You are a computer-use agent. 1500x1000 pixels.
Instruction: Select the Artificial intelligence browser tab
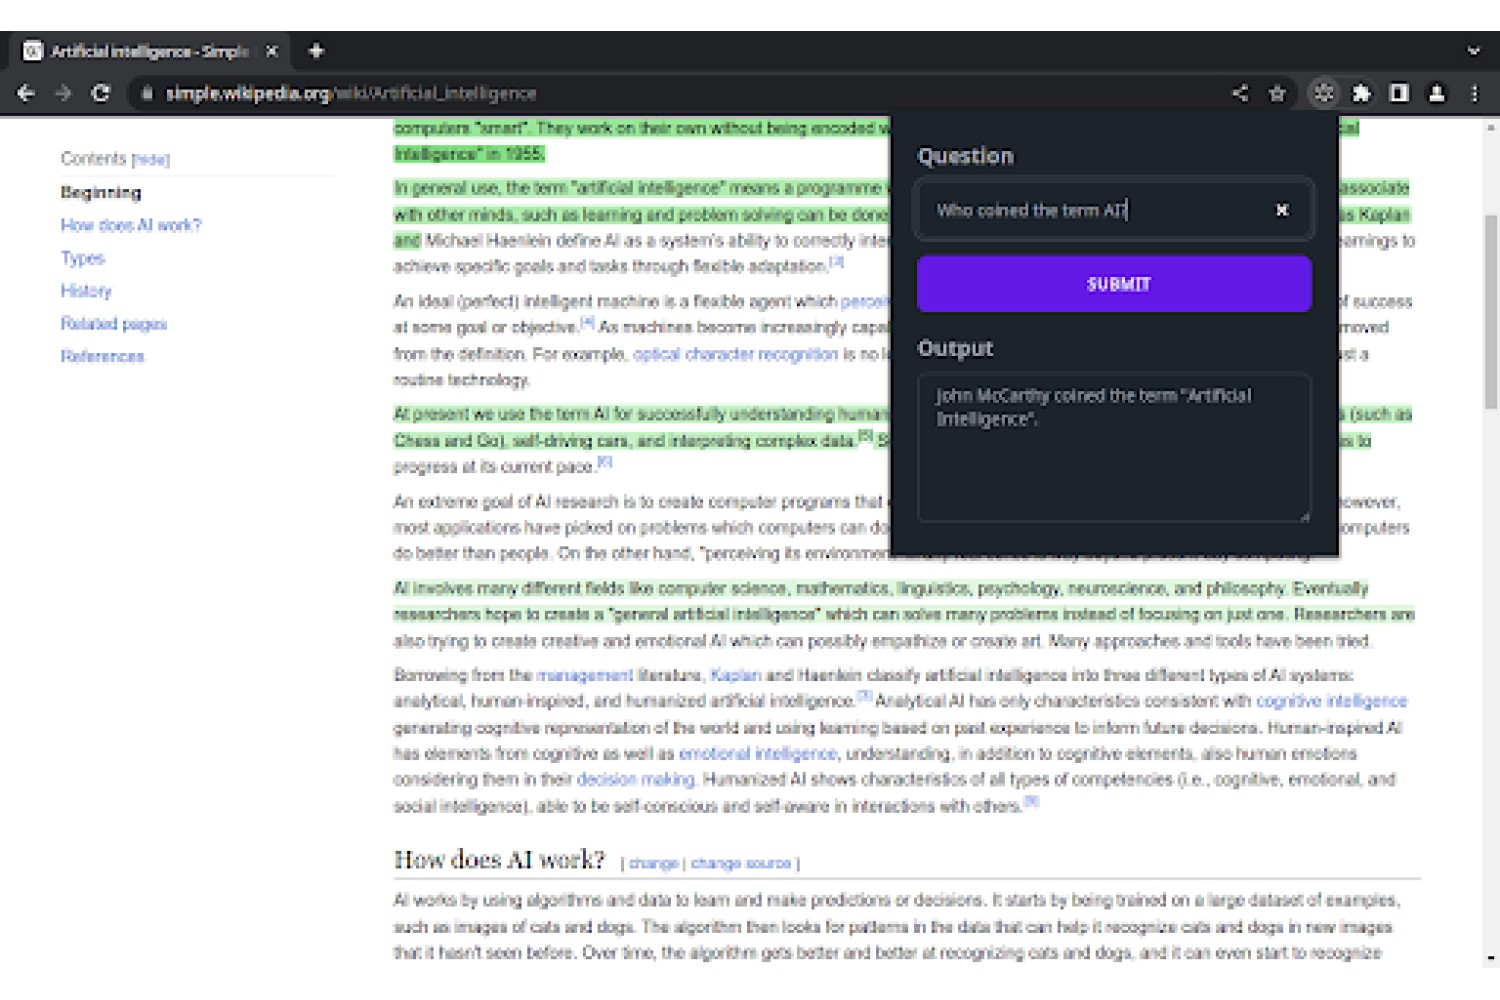coord(150,51)
